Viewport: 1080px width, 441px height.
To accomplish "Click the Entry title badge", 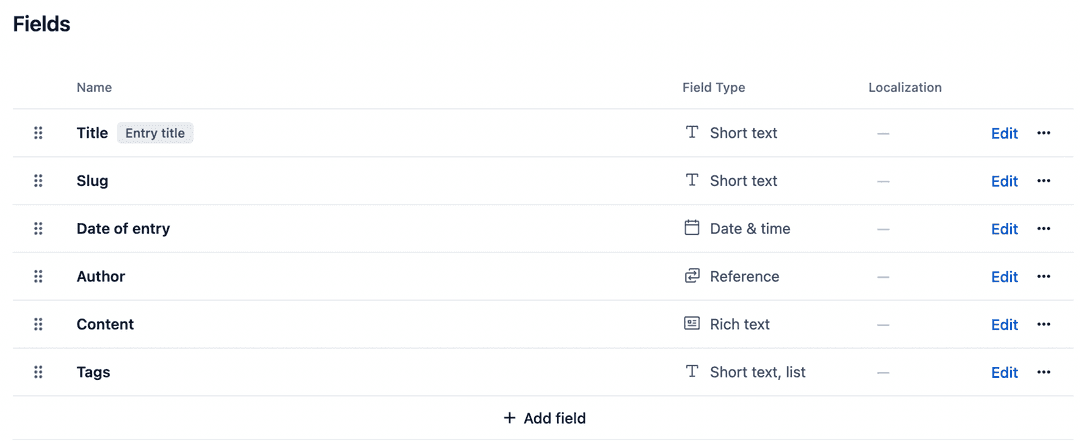I will (x=155, y=133).
